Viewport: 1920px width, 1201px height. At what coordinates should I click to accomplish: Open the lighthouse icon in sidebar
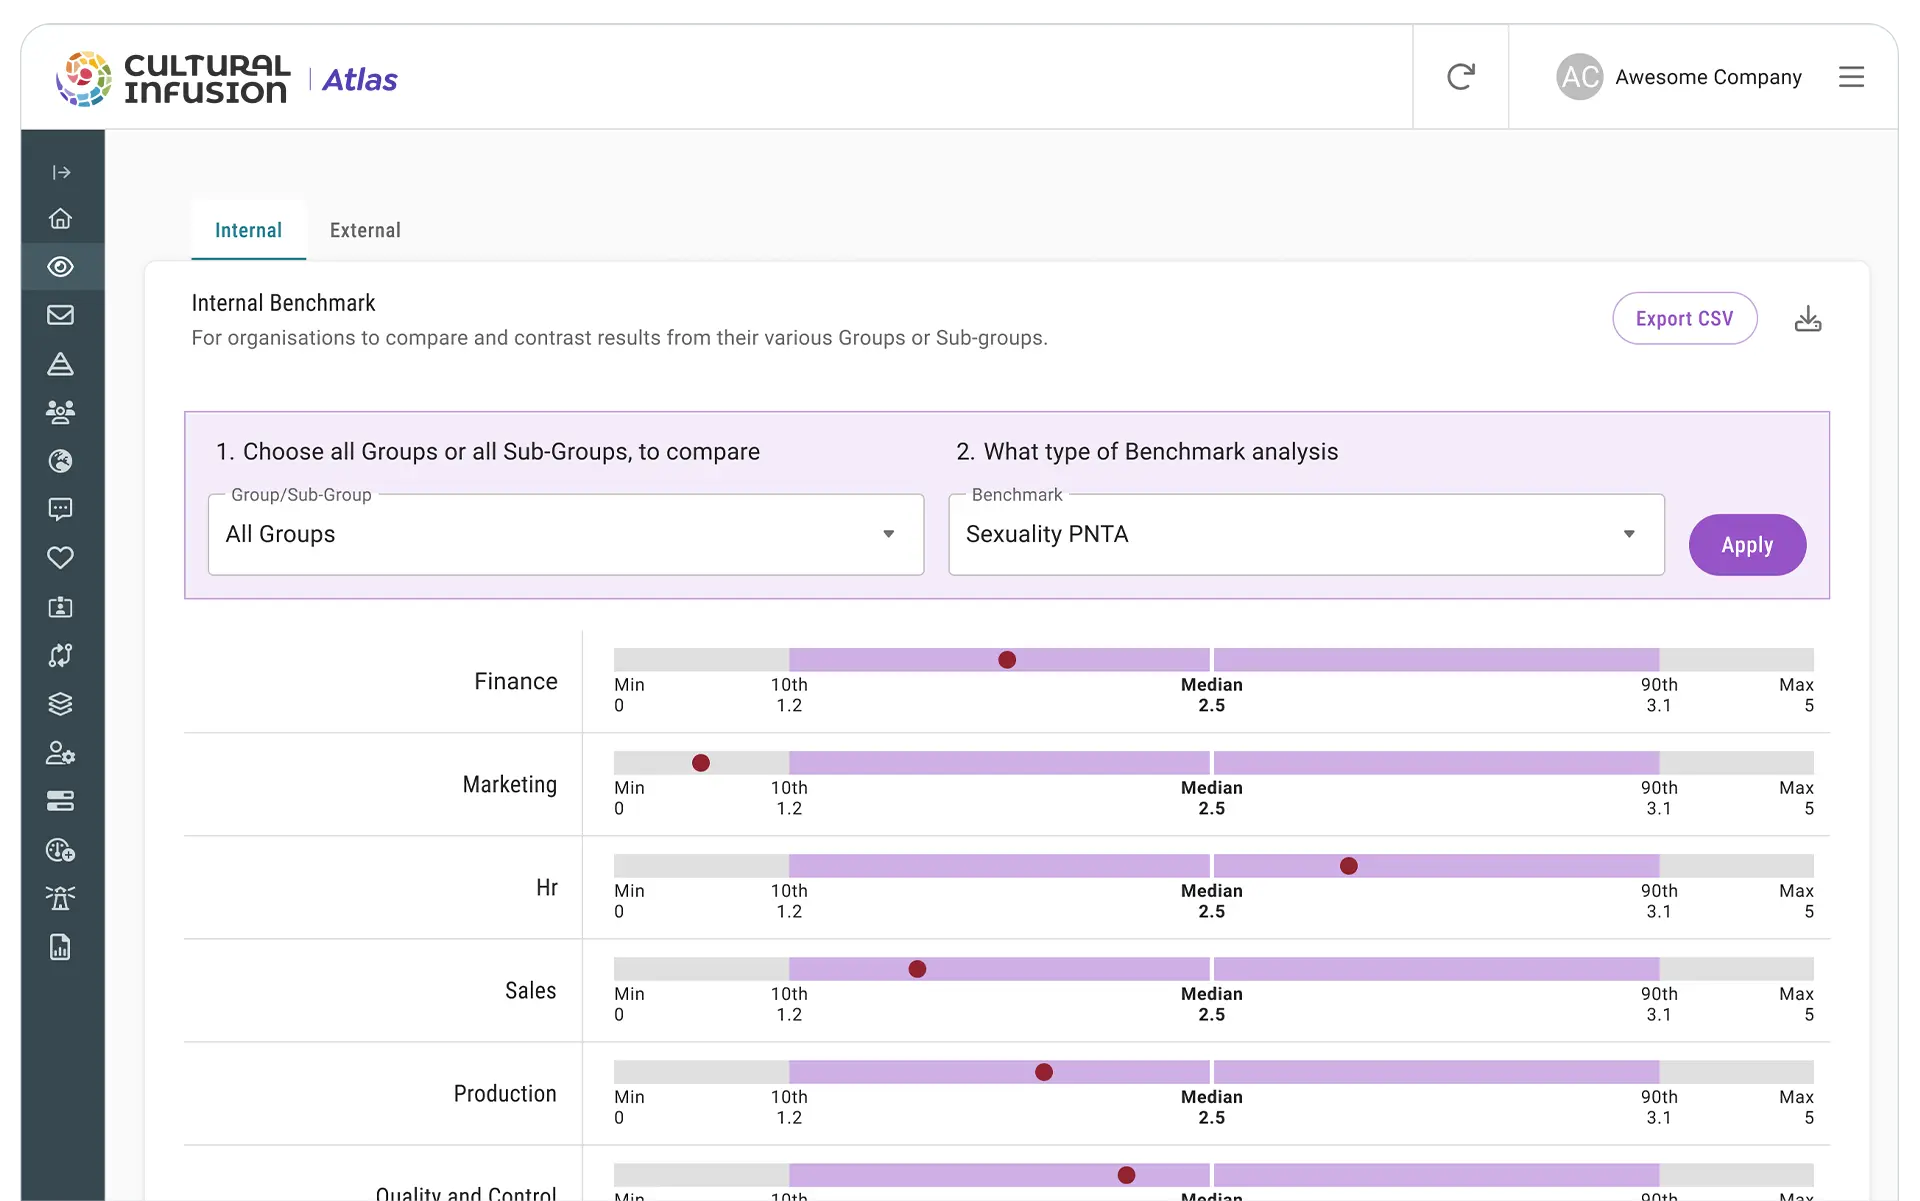(x=61, y=898)
